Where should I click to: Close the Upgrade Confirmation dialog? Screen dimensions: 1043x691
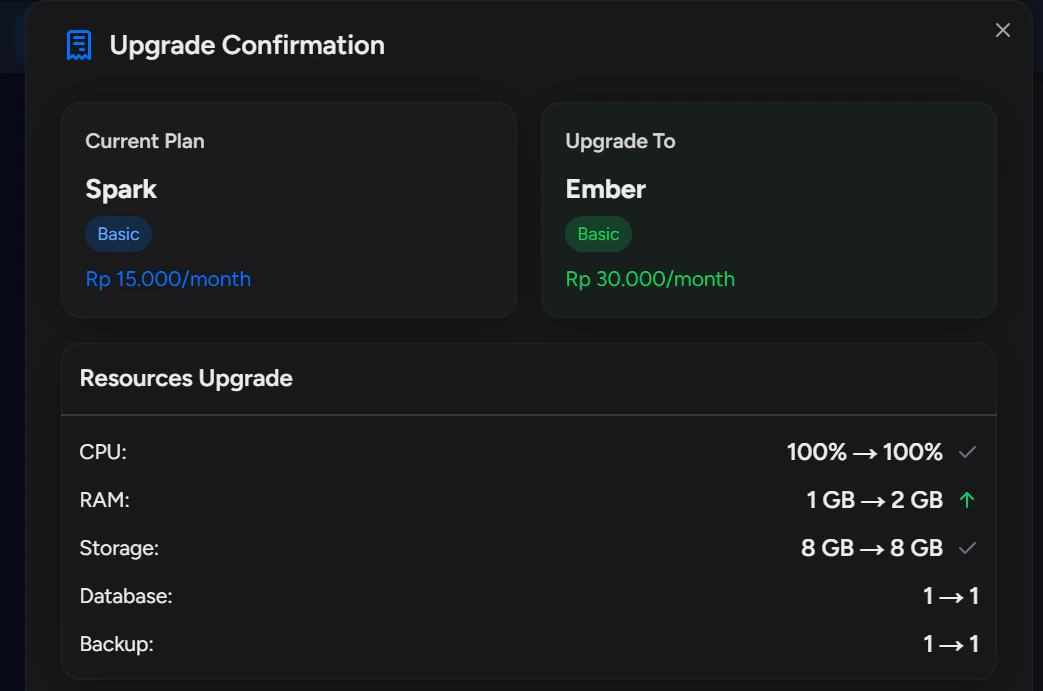click(1002, 30)
